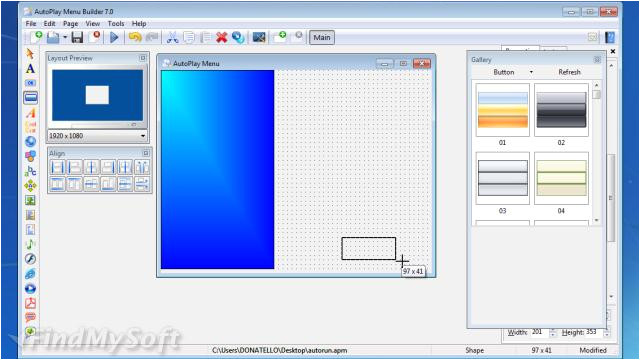
Task: Click the yellow Undo arrow
Action: [135, 38]
